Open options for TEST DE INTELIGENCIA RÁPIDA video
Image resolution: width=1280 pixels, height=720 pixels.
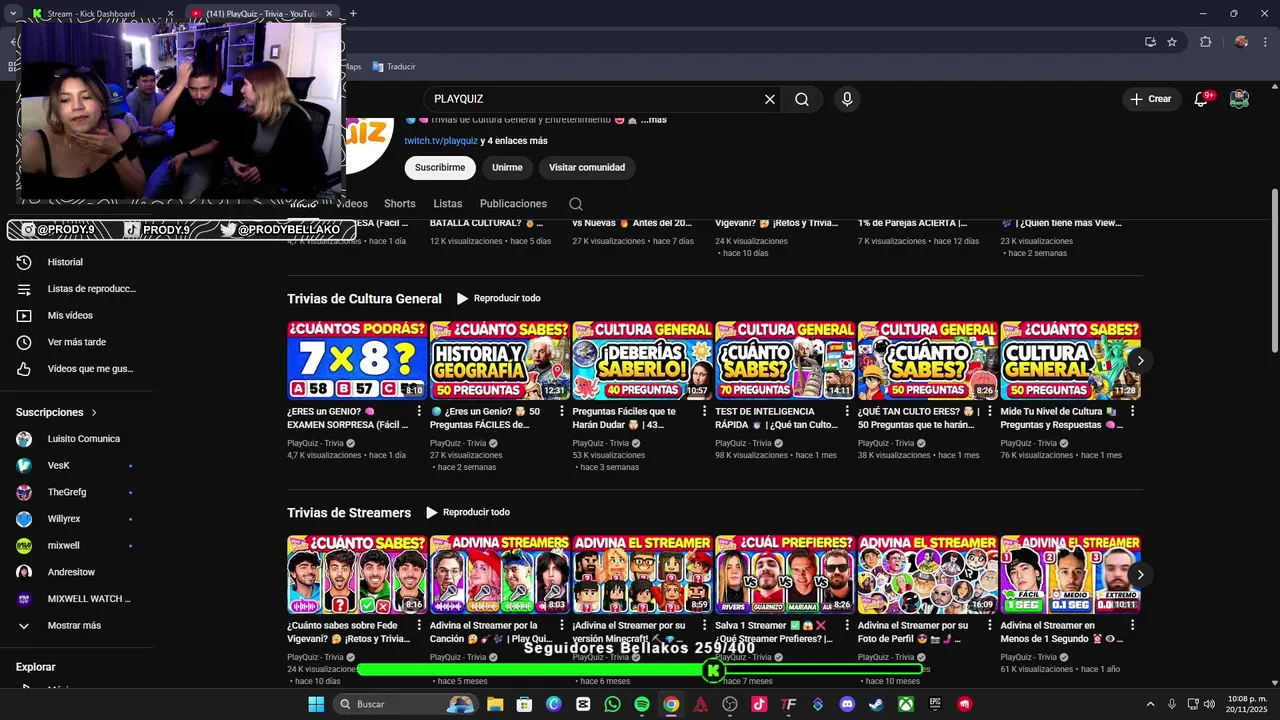pos(847,411)
